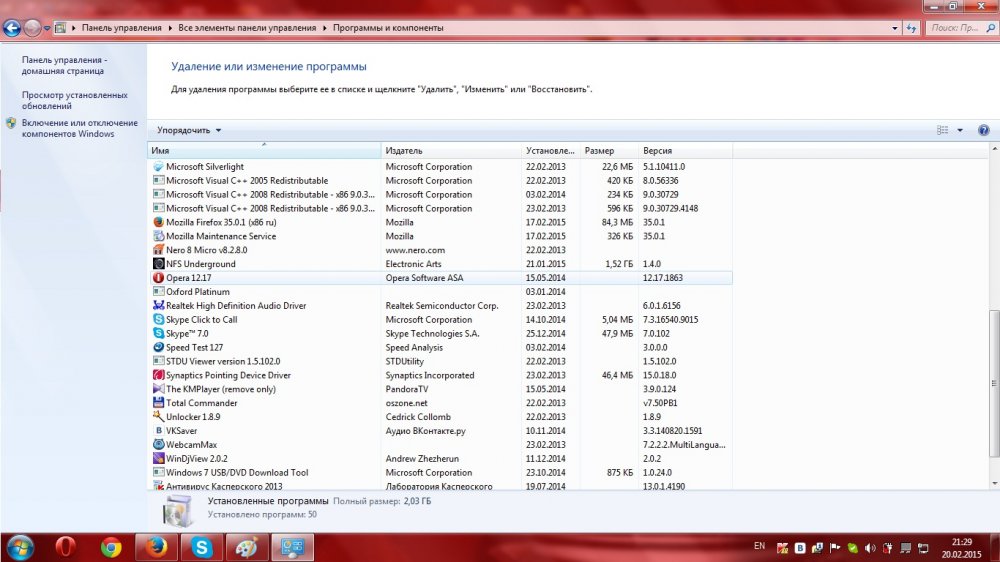This screenshot has width=1000, height=562.
Task: Go back with the navigation arrow
Action: coord(11,28)
